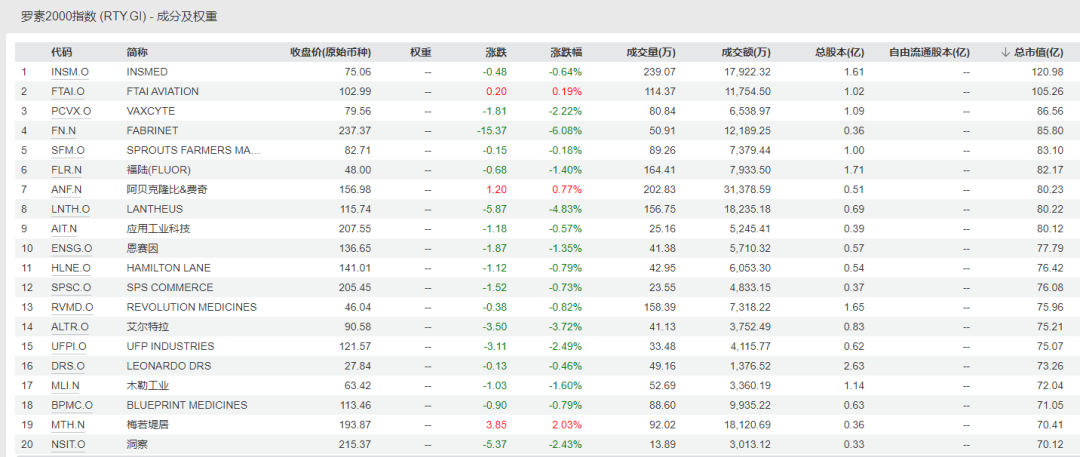Click the 涨跌幅 column header
The height and width of the screenshot is (457, 1080).
tap(566, 52)
